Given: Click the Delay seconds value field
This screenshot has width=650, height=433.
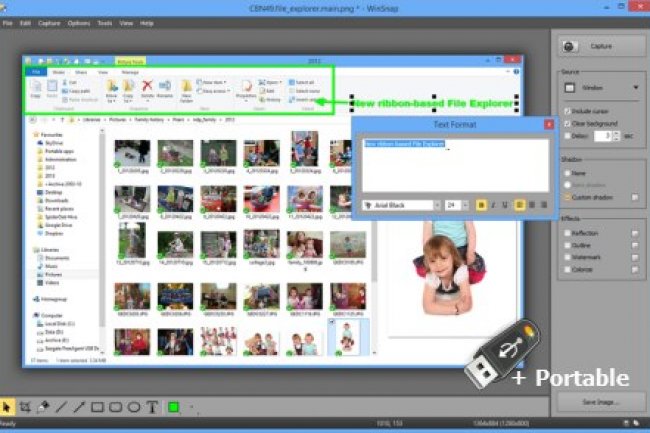Looking at the screenshot, I should click(603, 136).
